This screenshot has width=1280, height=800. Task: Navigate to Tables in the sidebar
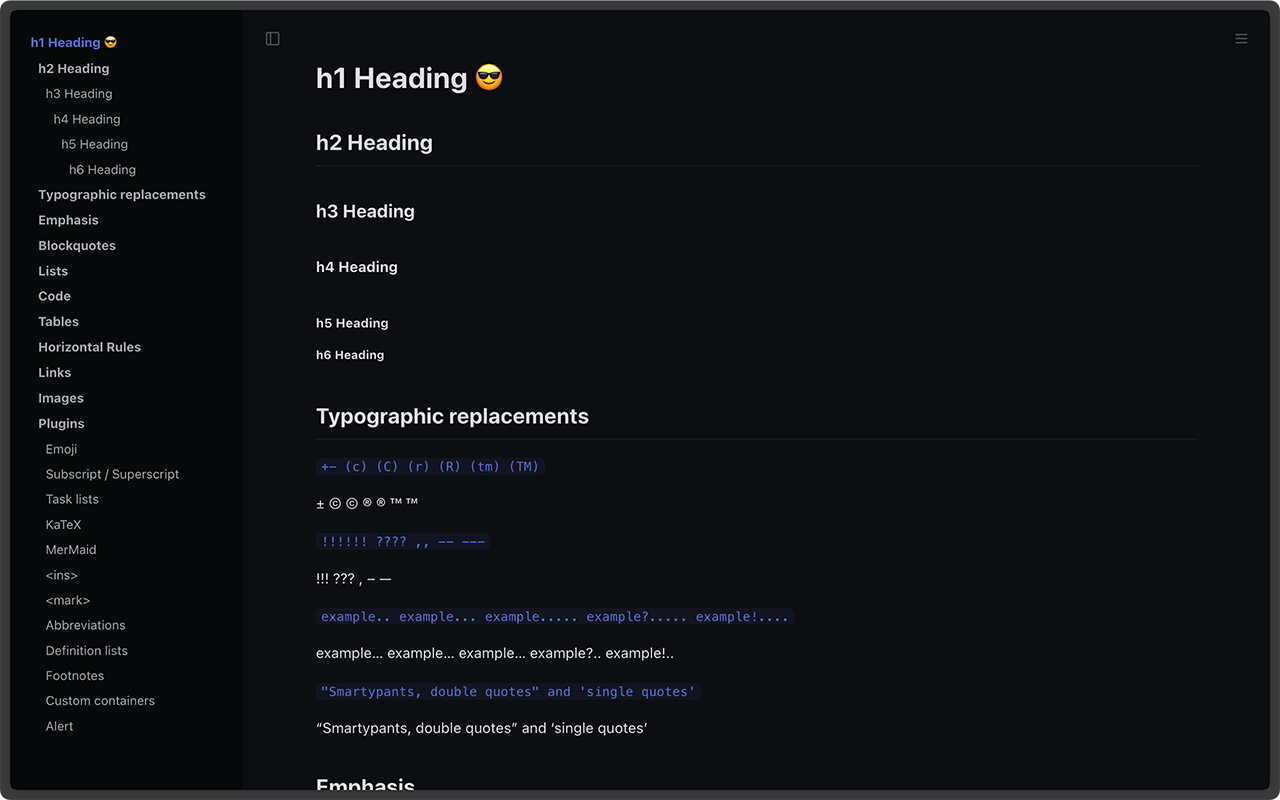click(58, 321)
